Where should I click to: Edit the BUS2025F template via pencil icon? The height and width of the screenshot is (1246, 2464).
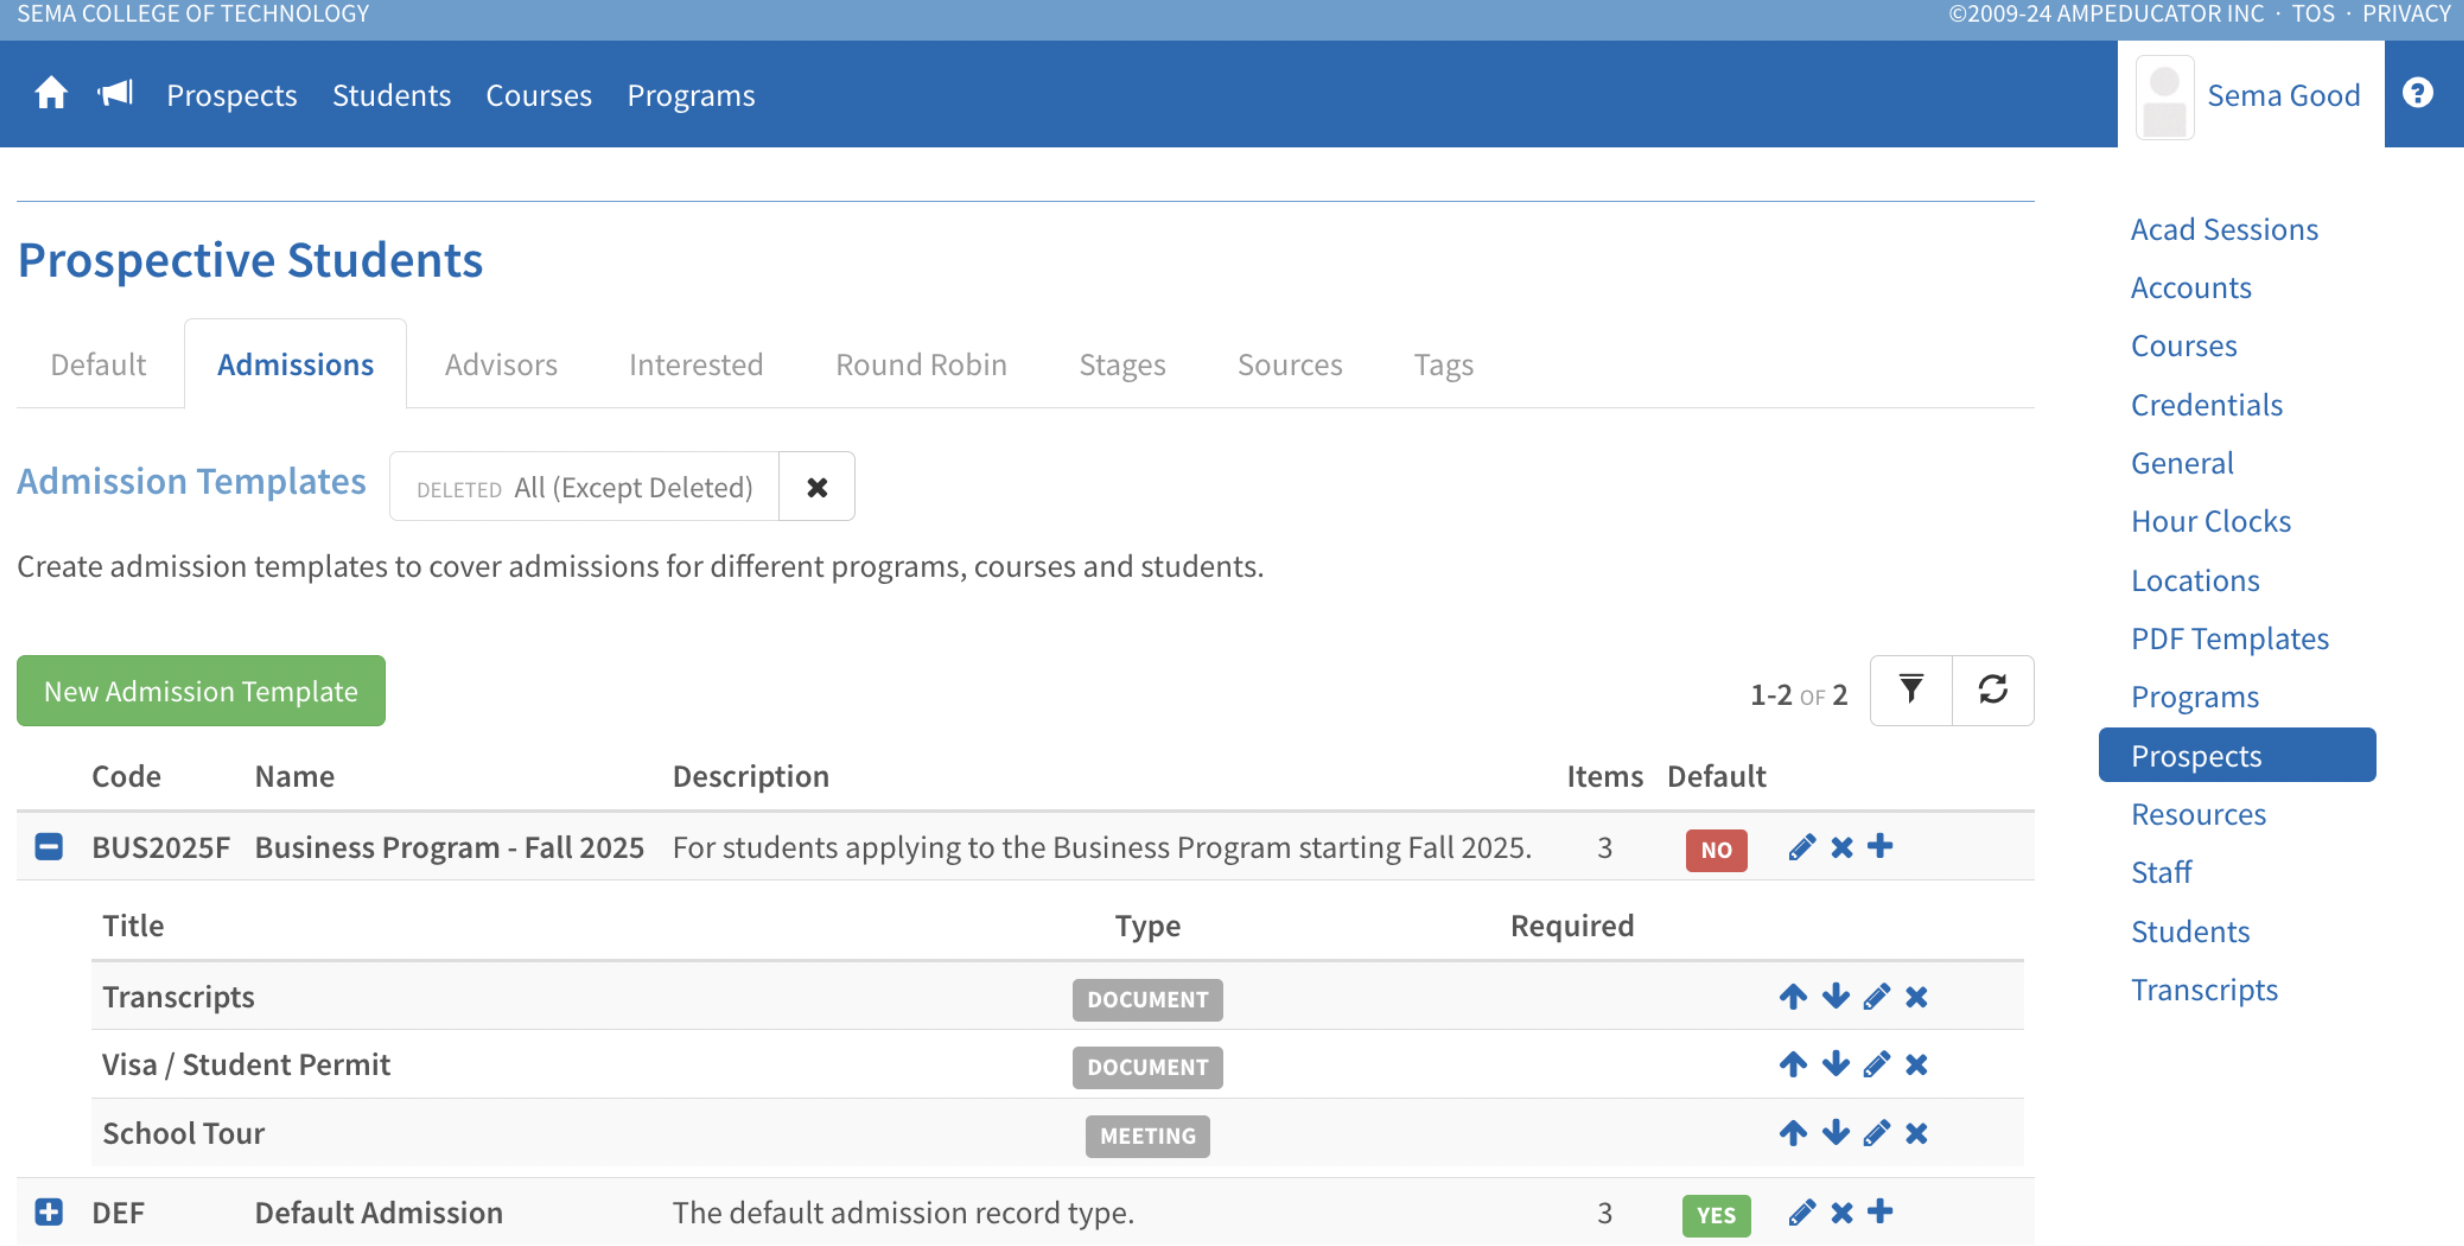[x=1801, y=848]
